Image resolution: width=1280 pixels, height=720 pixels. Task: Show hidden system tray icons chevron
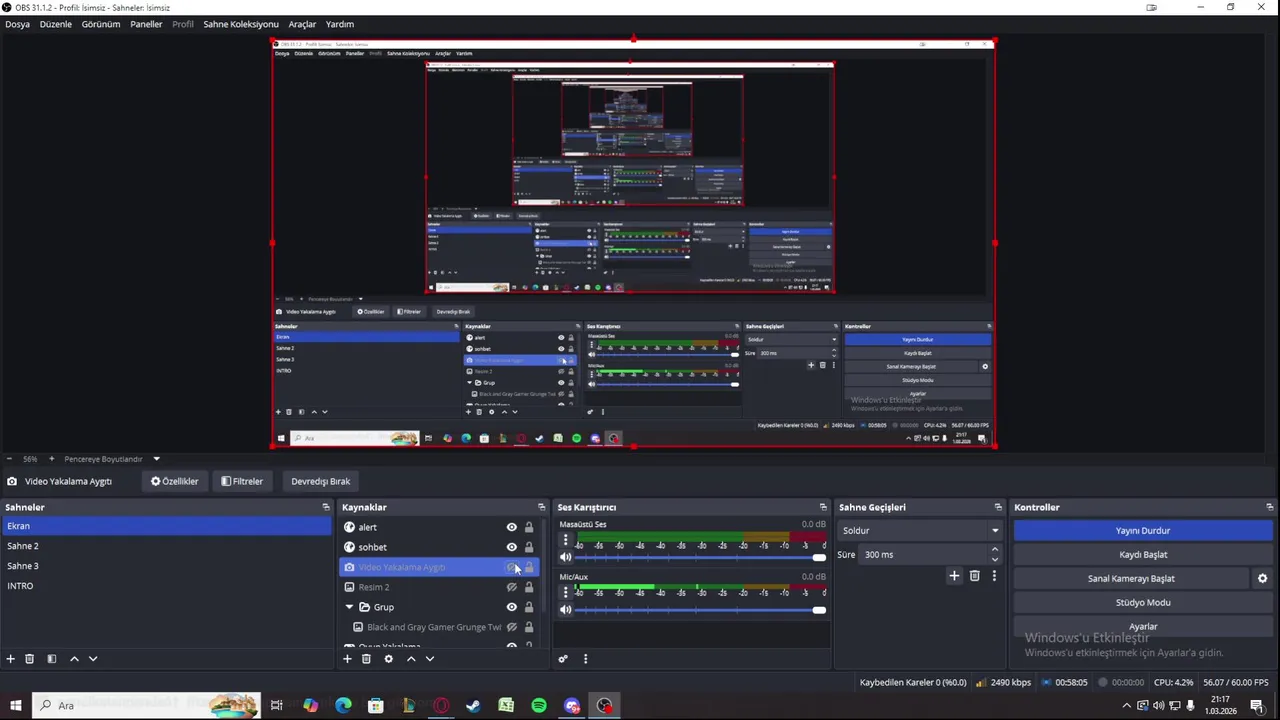[1127, 705]
